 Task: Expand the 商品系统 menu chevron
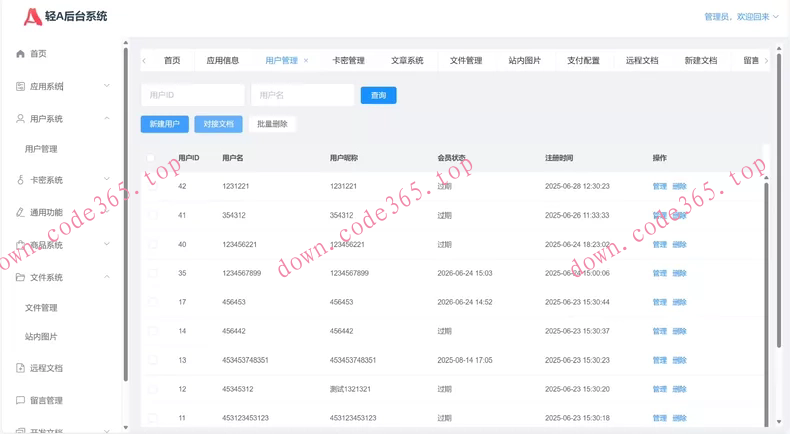(107, 244)
